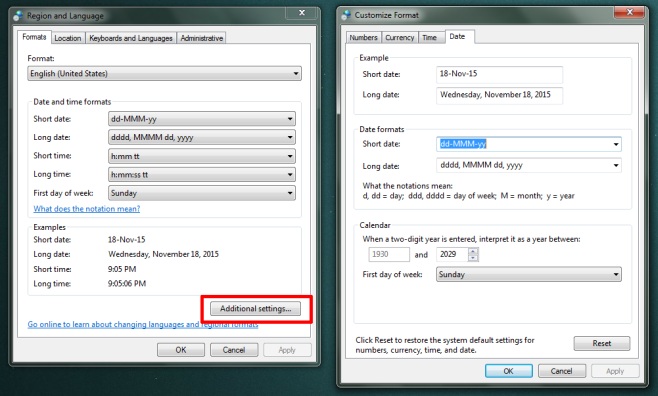This screenshot has height=396, width=658.
Task: Open the Numbers tab in Customize Format
Action: pyautogui.click(x=363, y=37)
